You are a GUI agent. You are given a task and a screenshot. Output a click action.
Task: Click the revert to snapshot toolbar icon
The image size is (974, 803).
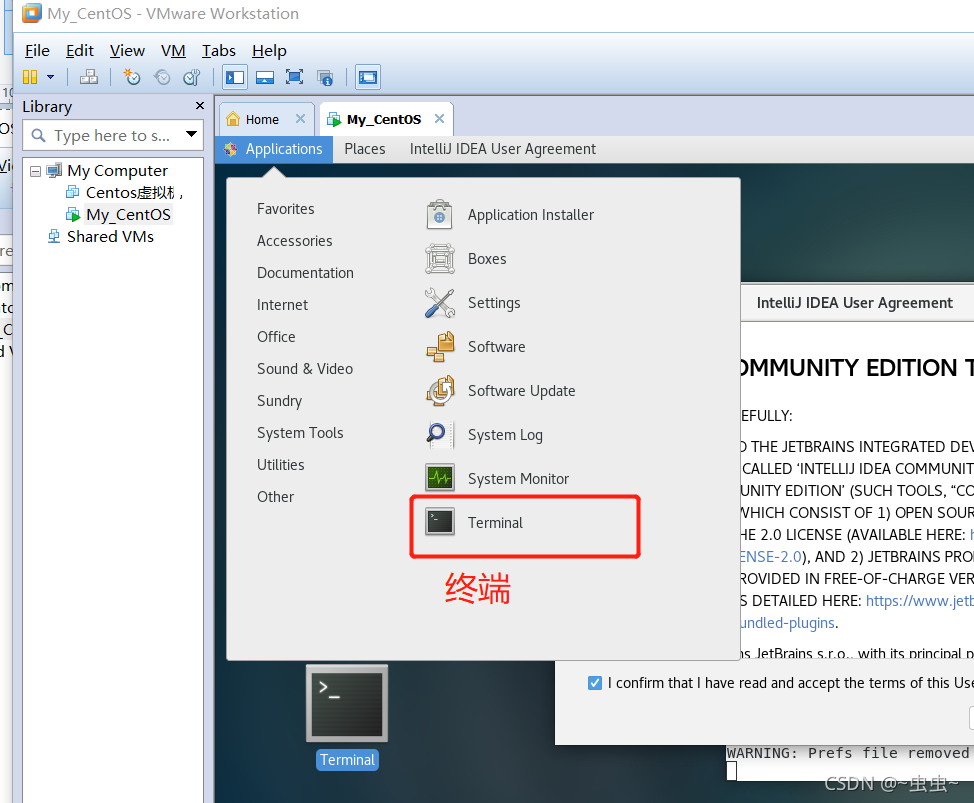coord(162,77)
